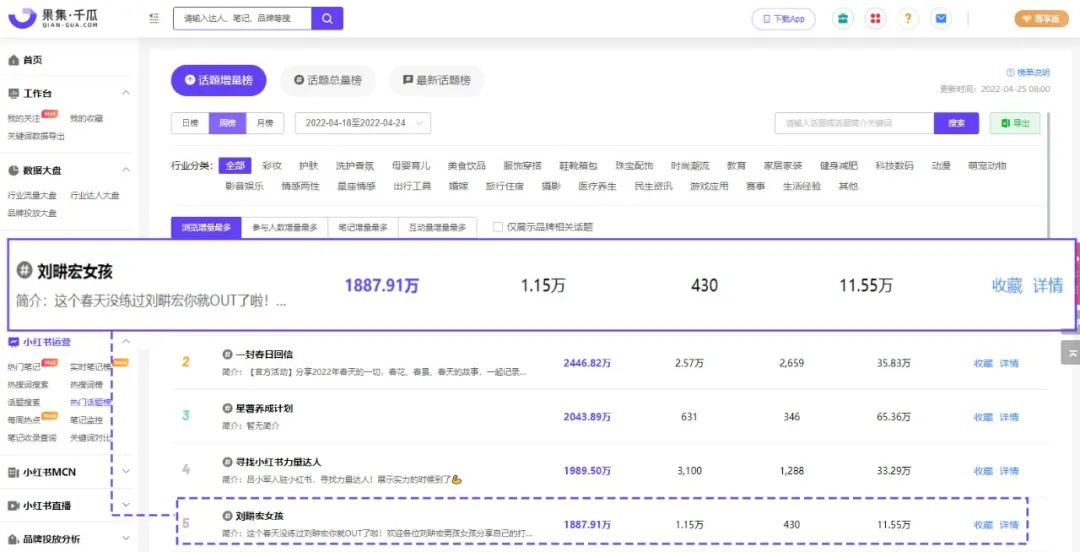Collapse the 工作台 section chevron

[x=126, y=93]
